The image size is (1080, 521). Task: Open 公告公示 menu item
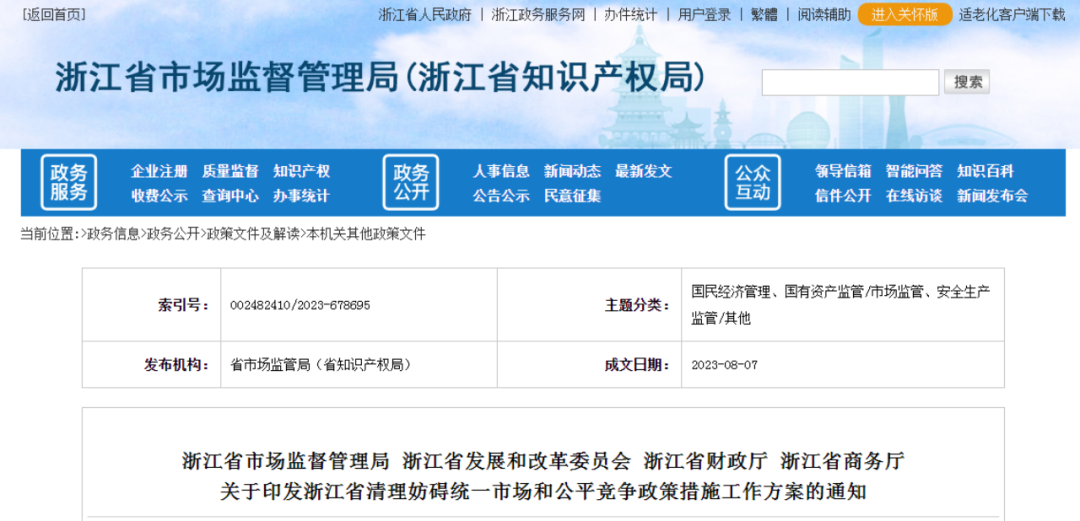(501, 196)
